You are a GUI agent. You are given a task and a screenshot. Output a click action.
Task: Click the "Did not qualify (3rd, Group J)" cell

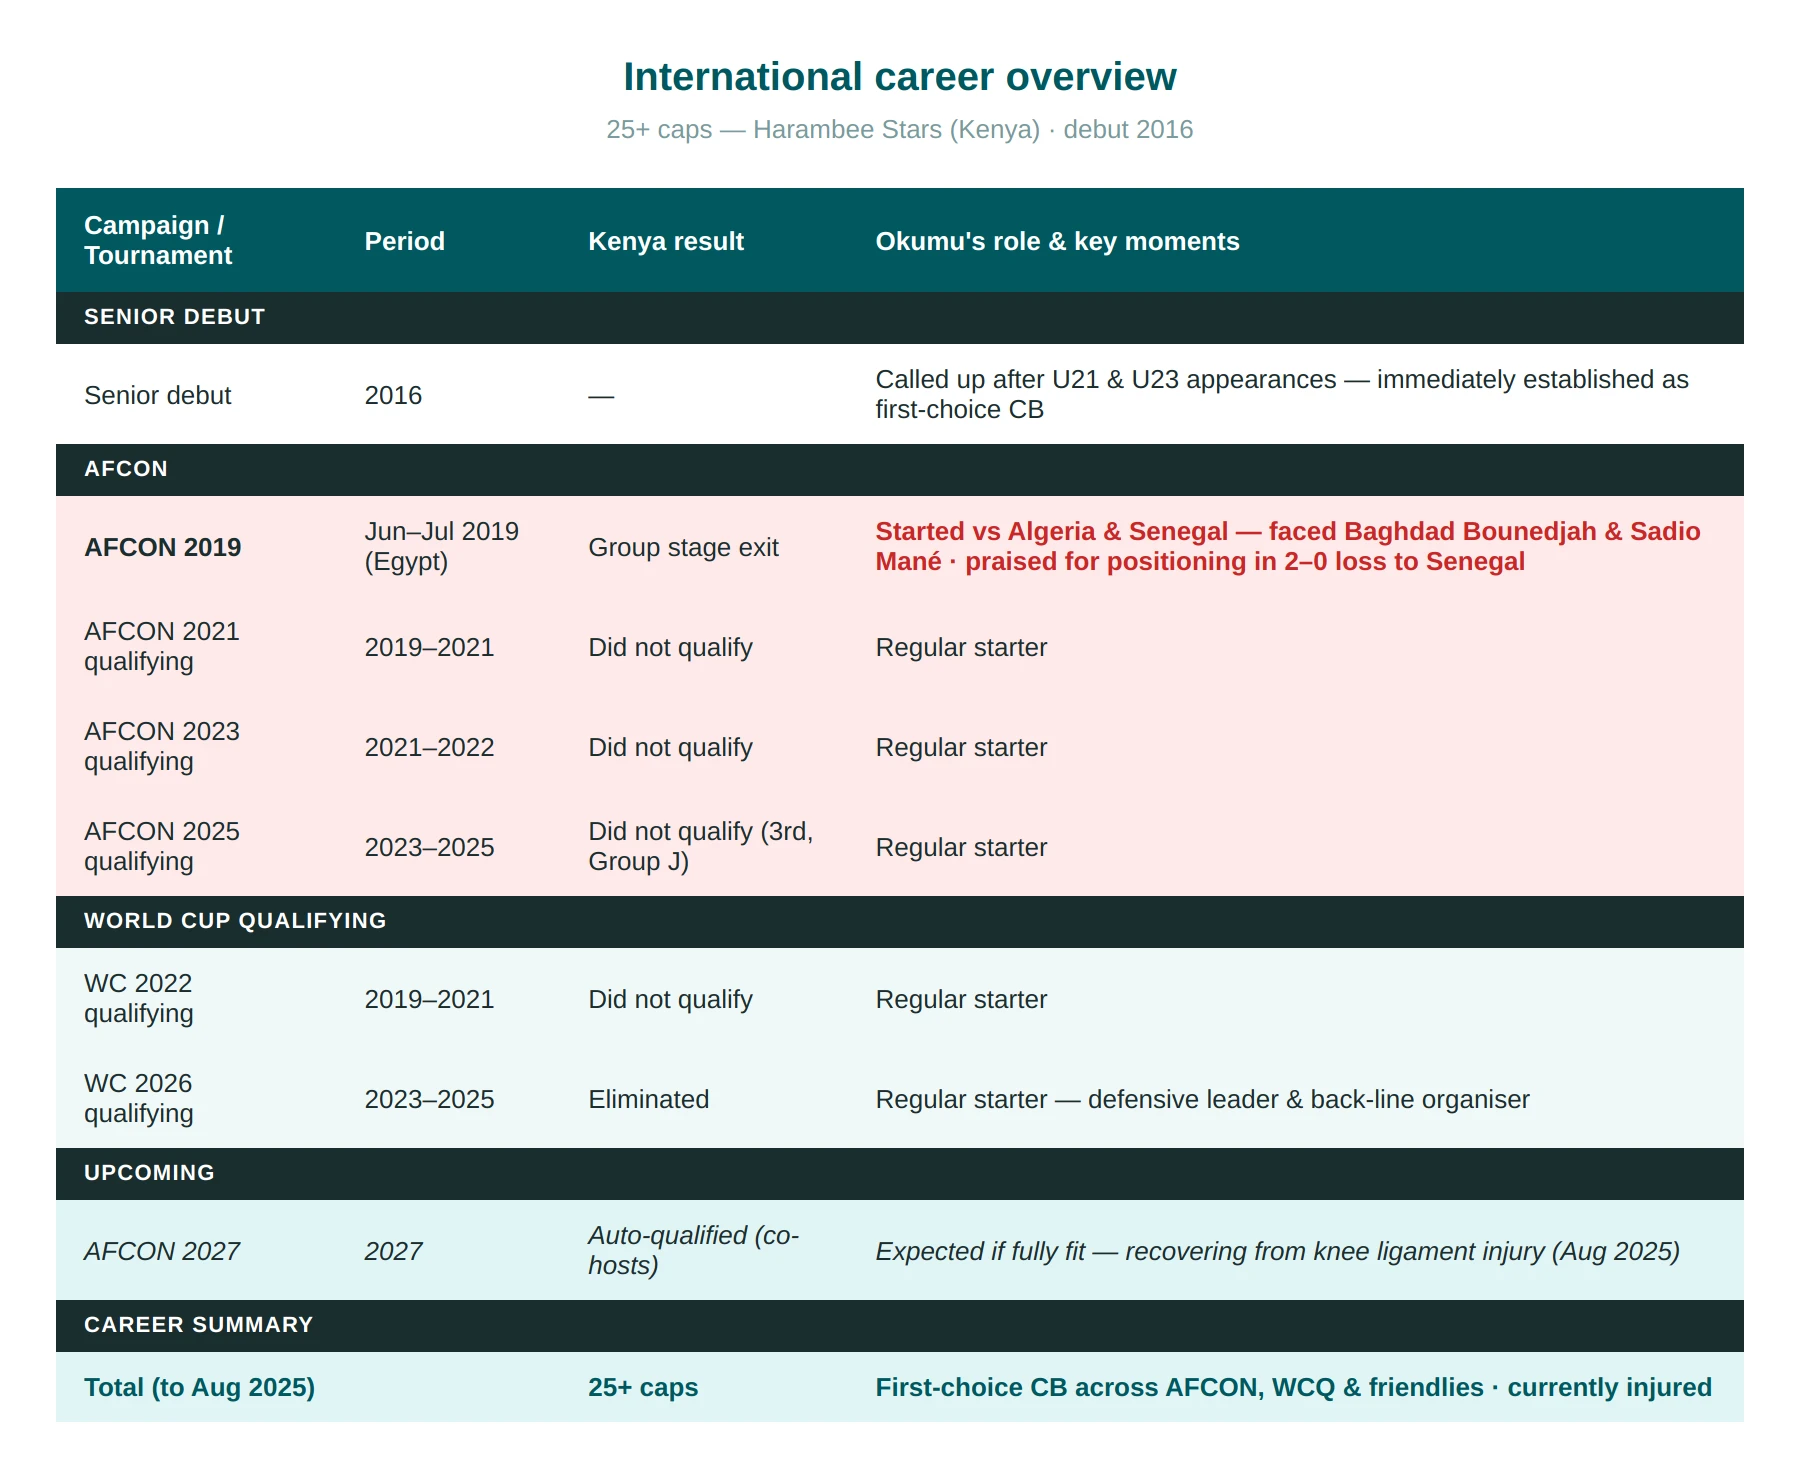coord(700,846)
